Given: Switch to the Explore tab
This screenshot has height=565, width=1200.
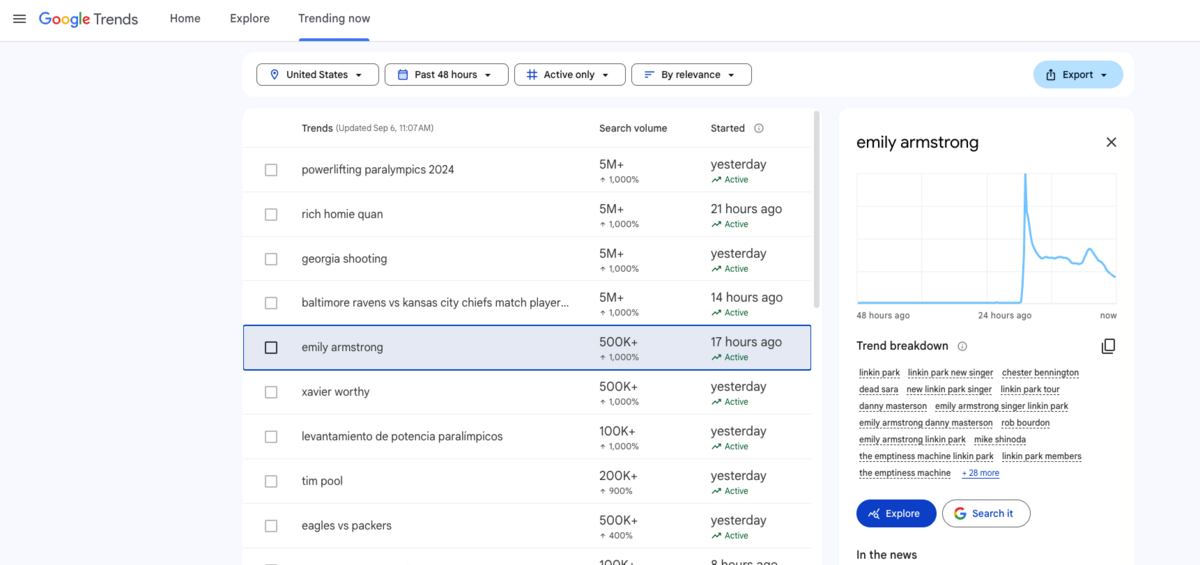Looking at the screenshot, I should click(x=249, y=19).
